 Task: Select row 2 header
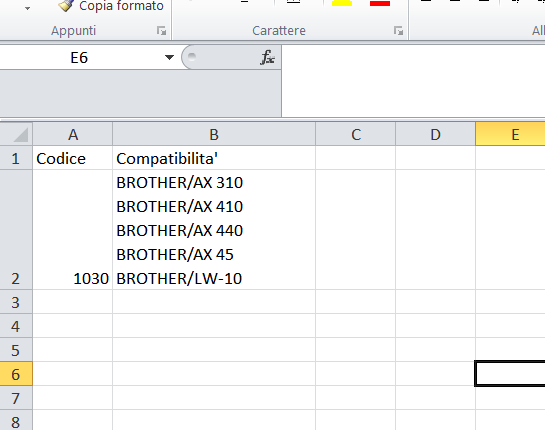coord(16,230)
